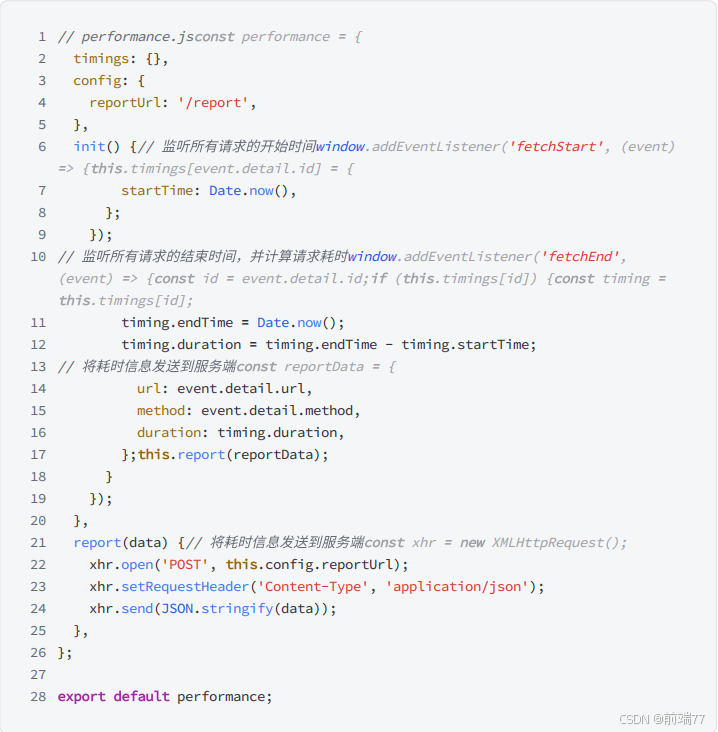
Task: Click the 'init()' method name on line 6
Action: pos(97,147)
